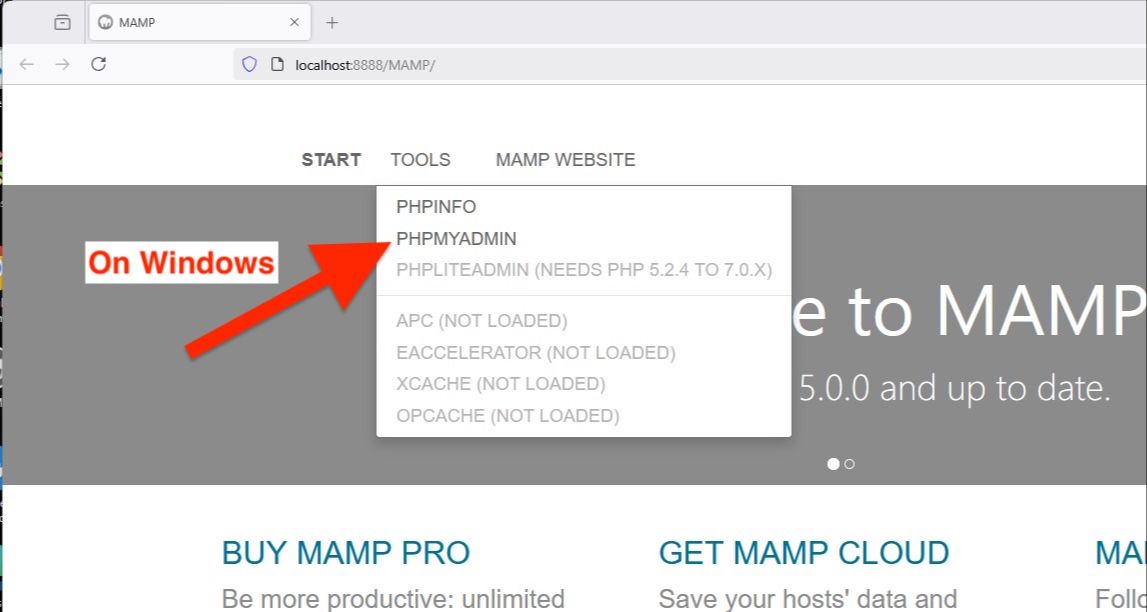Viewport: 1147px width, 612px height.
Task: Select the first carousel dot indicator
Action: tap(833, 464)
